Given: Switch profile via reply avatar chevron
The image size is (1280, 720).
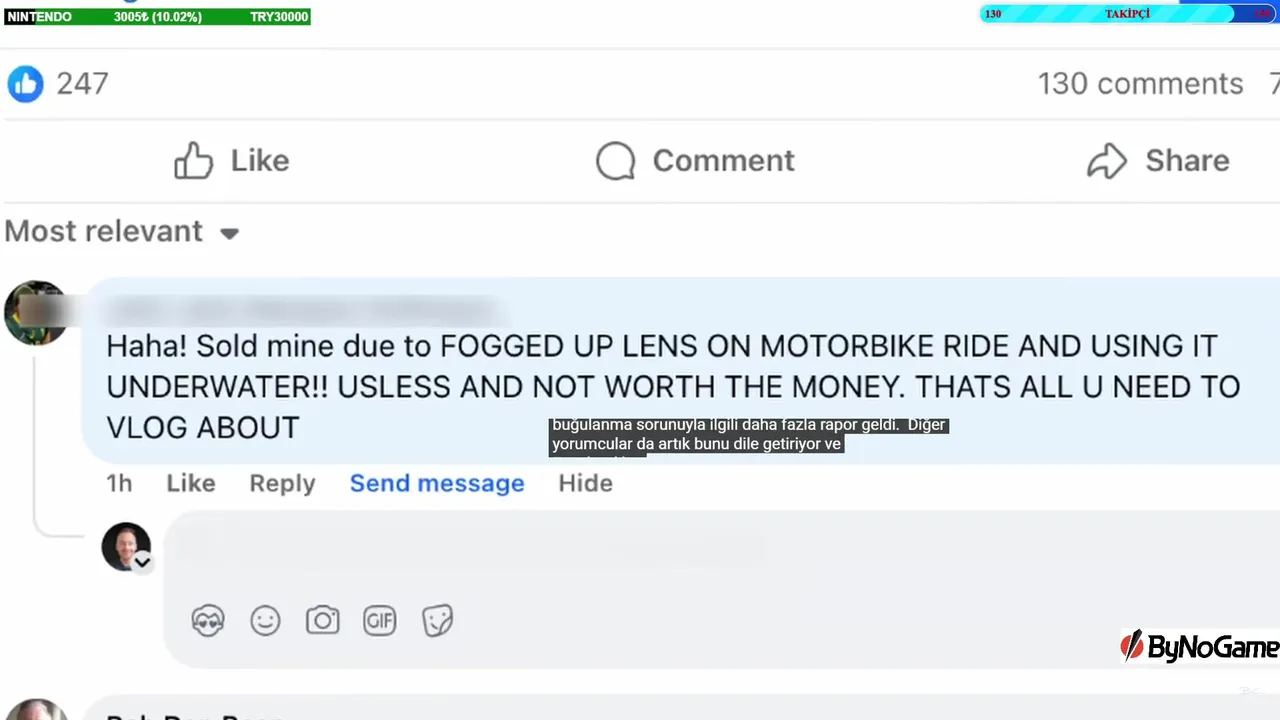Looking at the screenshot, I should [143, 562].
